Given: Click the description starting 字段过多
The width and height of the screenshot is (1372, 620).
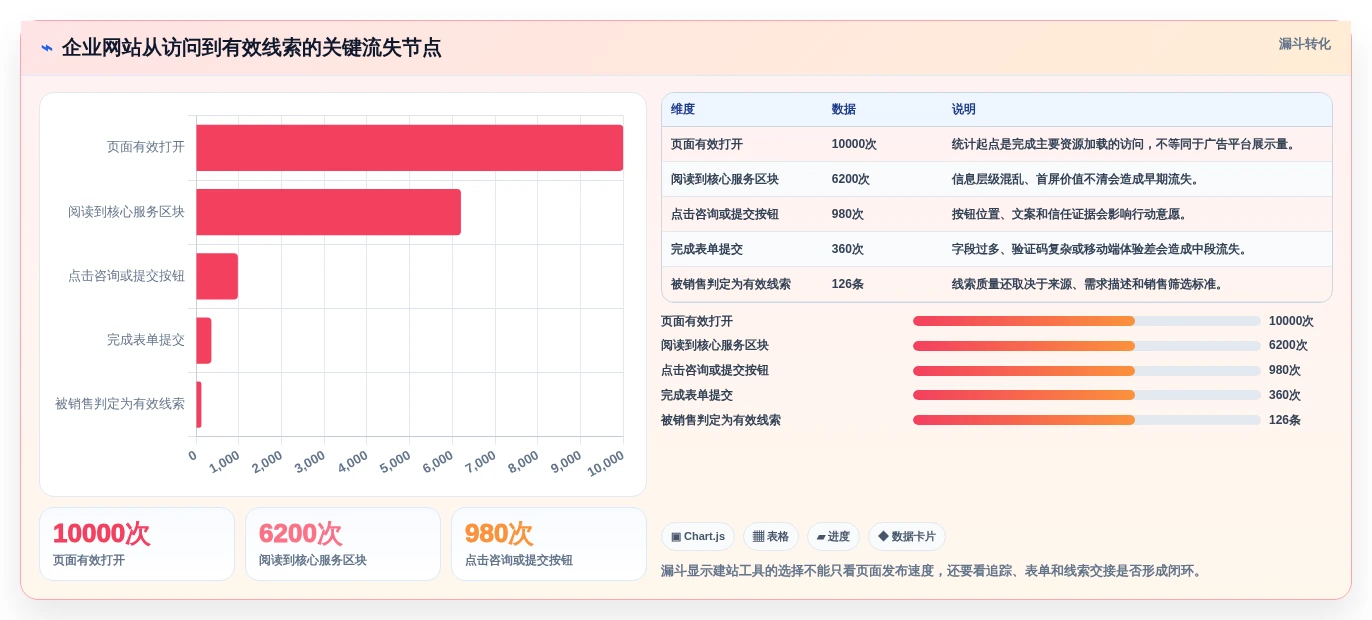Looking at the screenshot, I should 1102,249.
